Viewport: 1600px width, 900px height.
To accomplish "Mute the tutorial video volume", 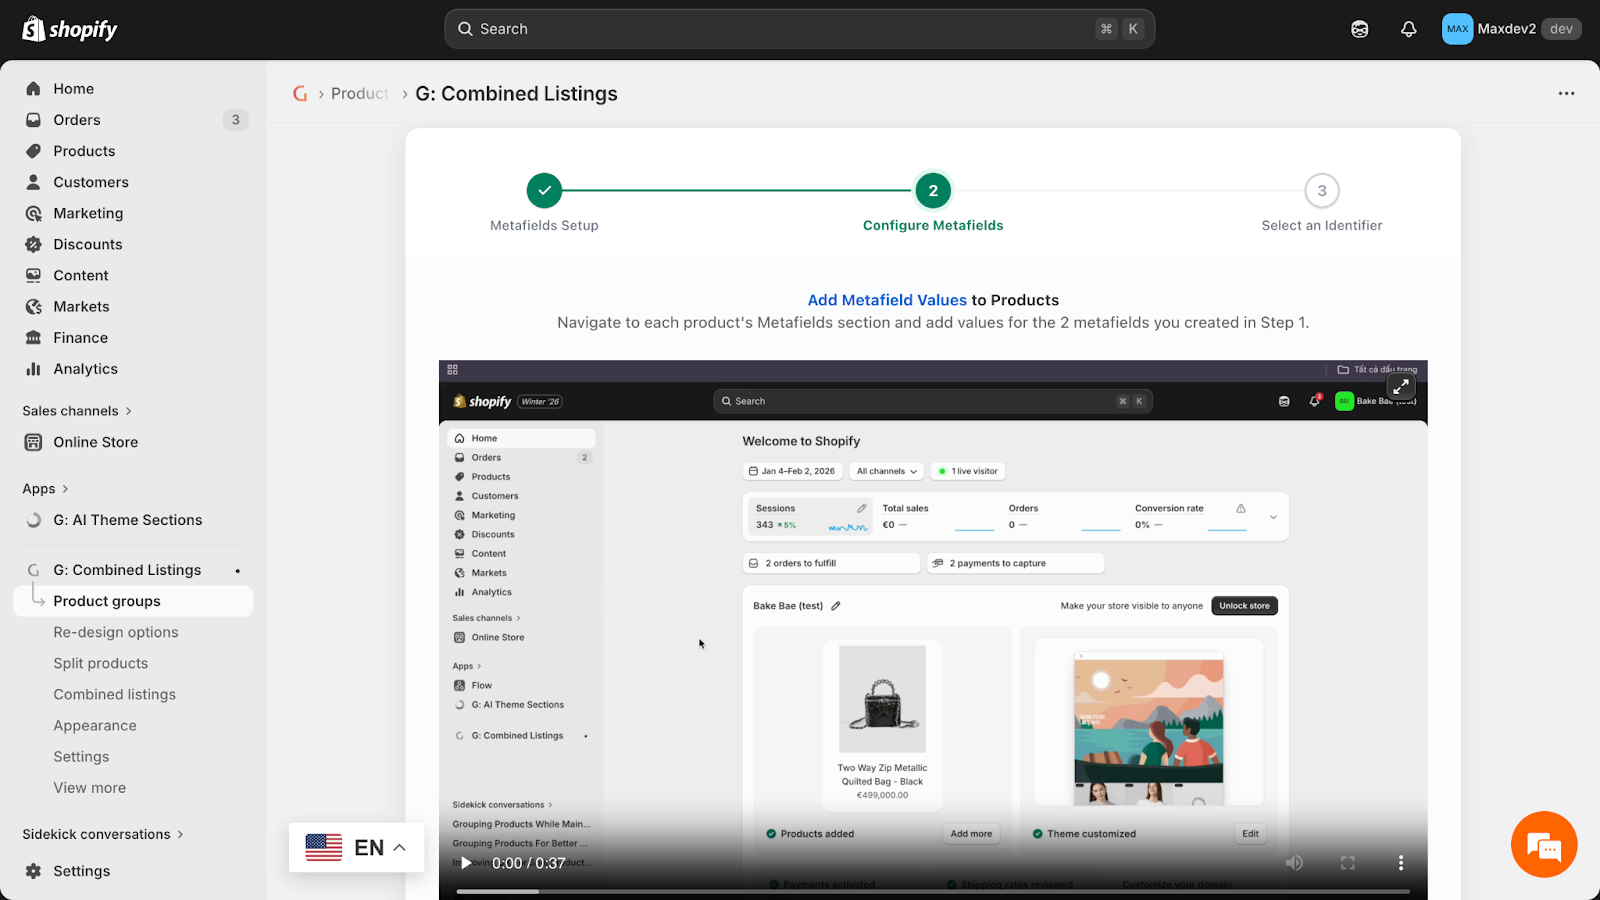I will pyautogui.click(x=1294, y=863).
